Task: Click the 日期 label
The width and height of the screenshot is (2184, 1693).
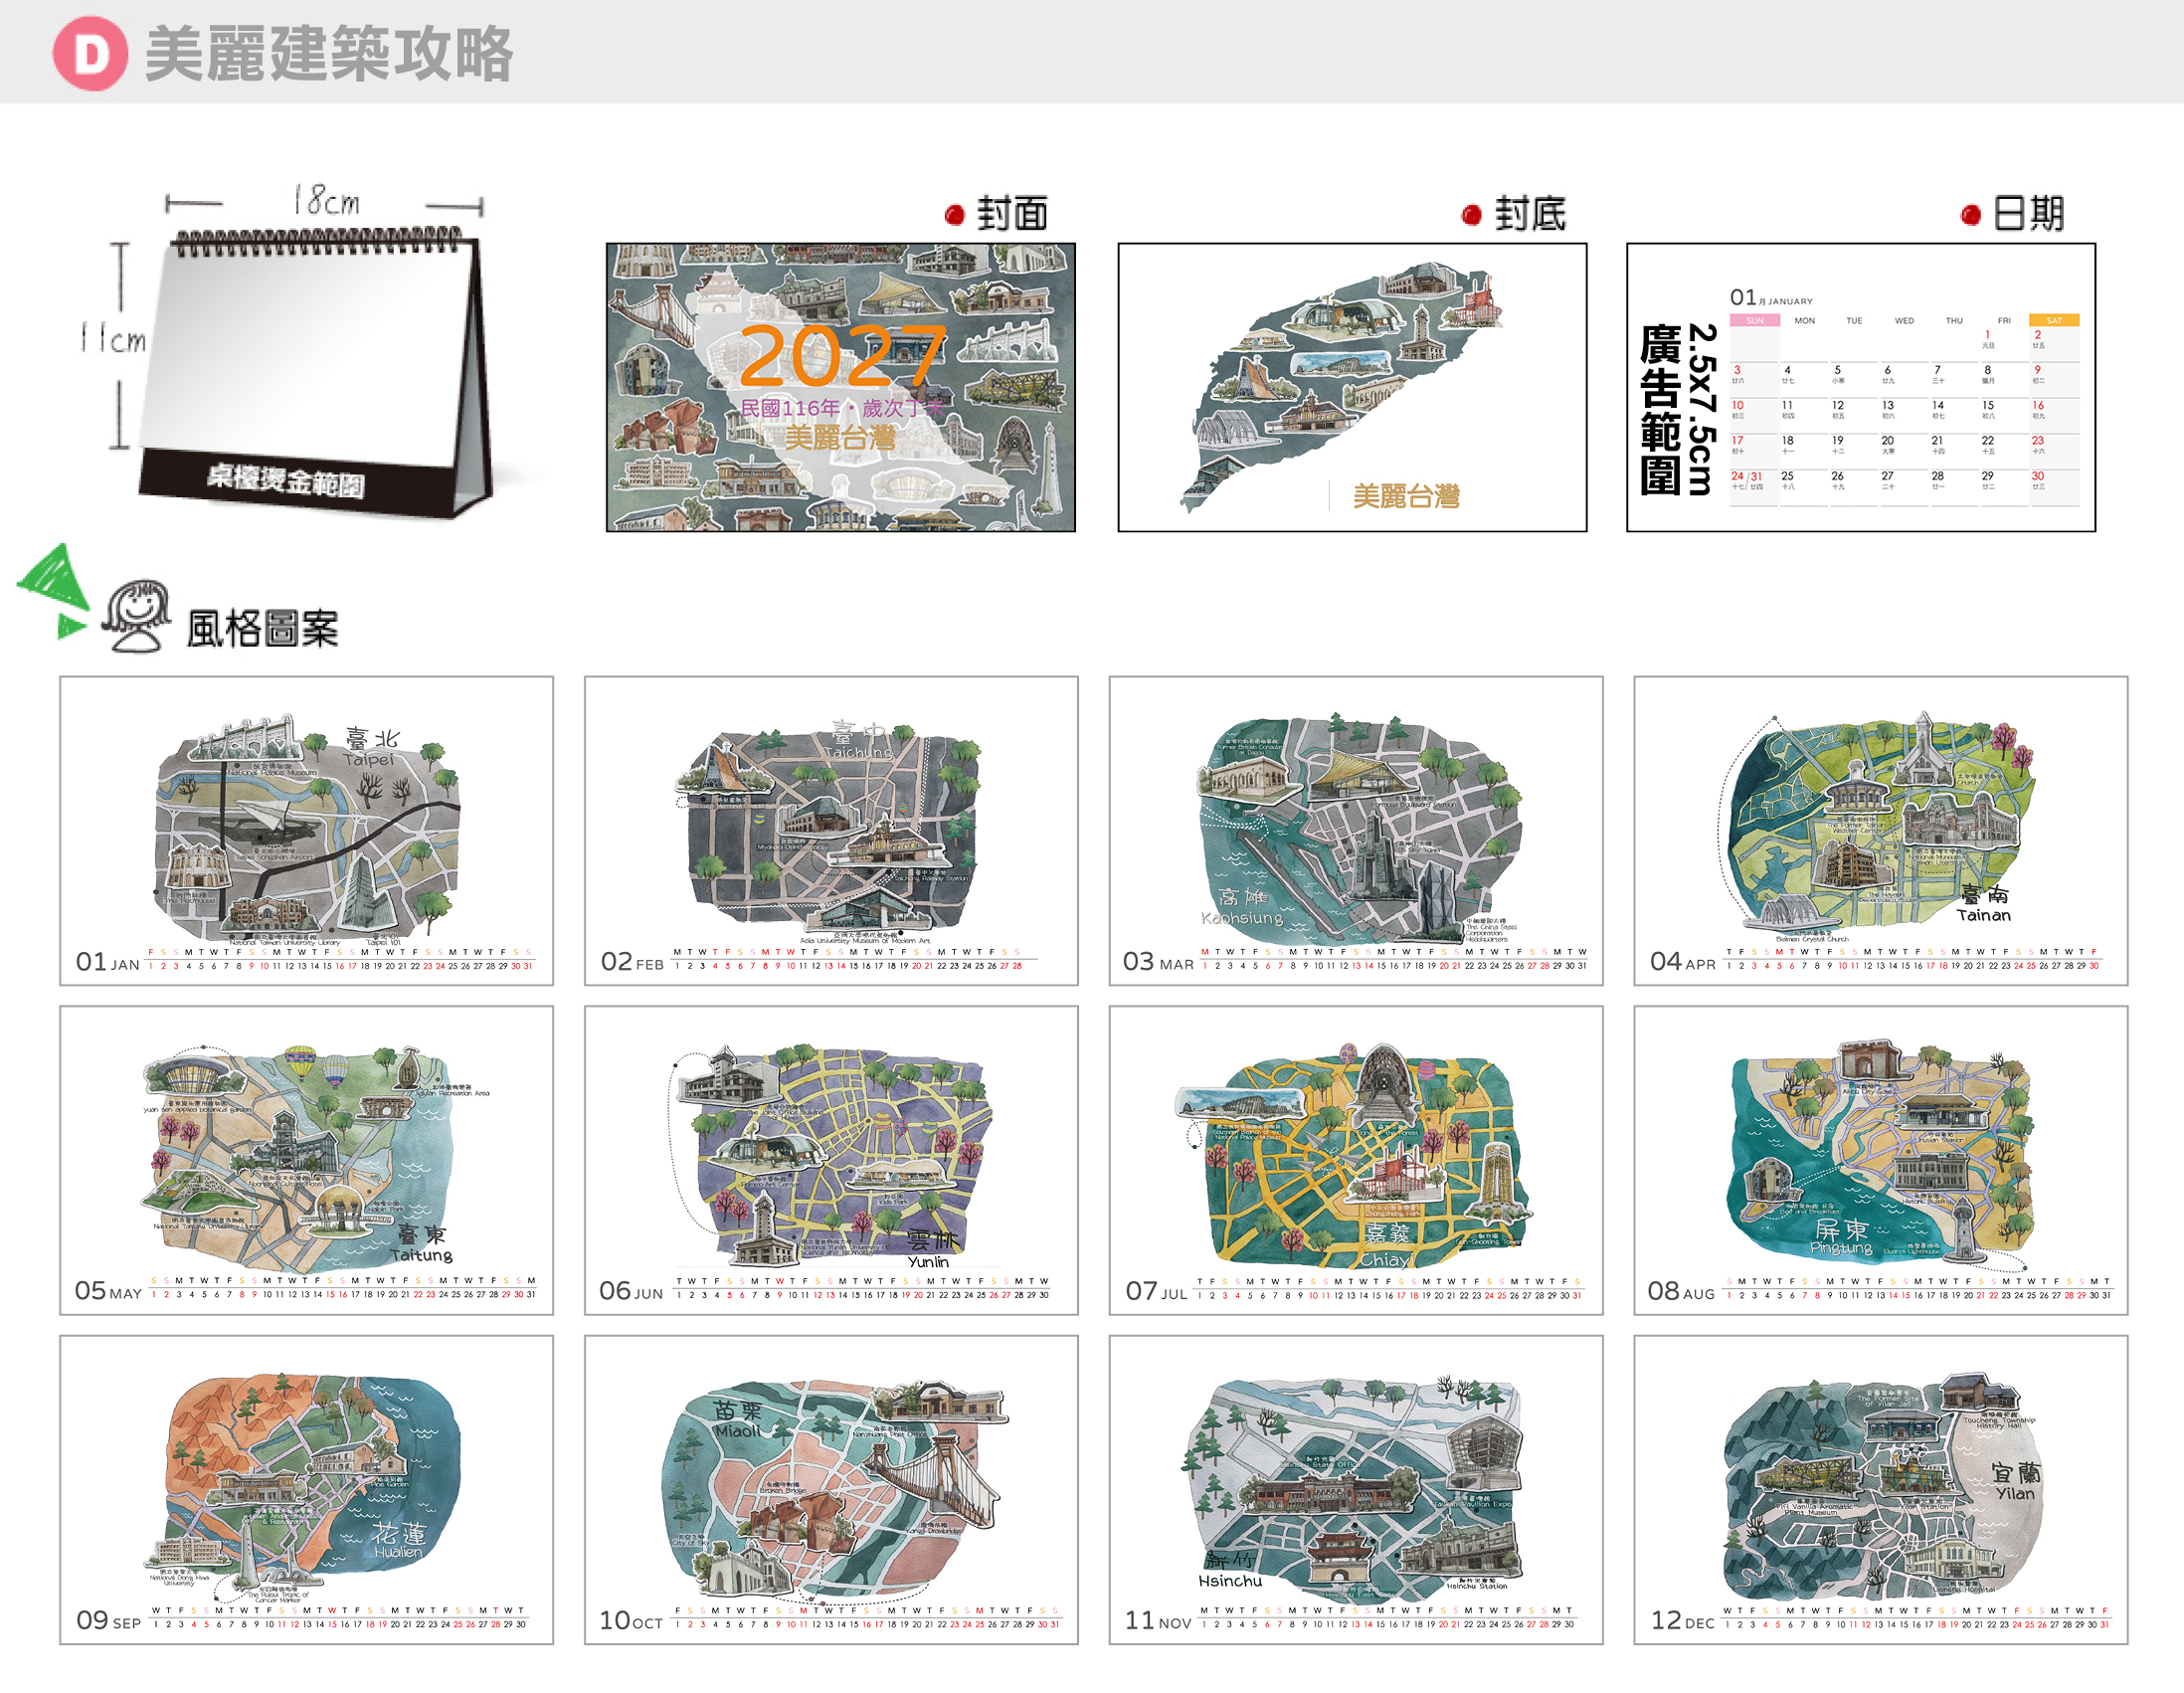Action: 2028,214
